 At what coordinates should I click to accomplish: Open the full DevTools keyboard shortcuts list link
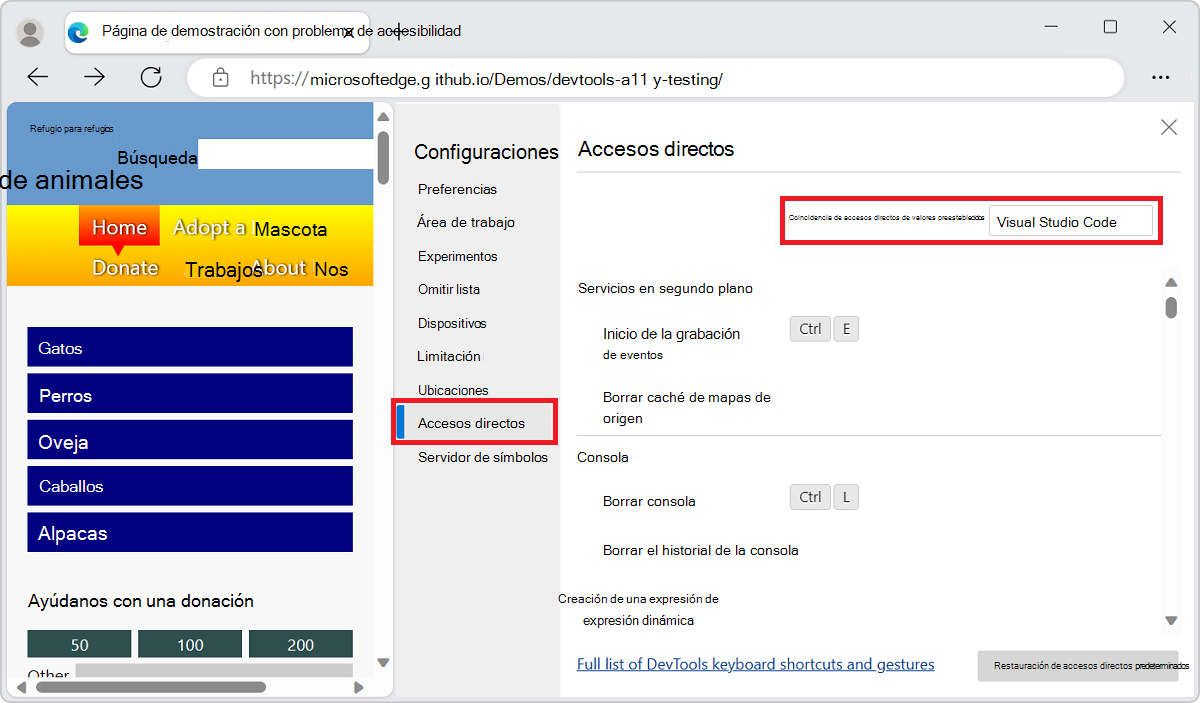[x=755, y=664]
